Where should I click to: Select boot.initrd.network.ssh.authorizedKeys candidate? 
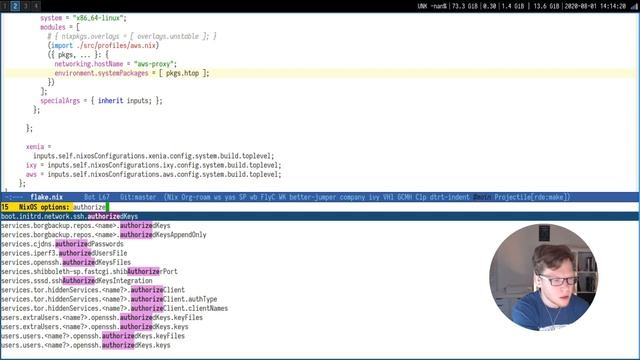tap(320, 216)
